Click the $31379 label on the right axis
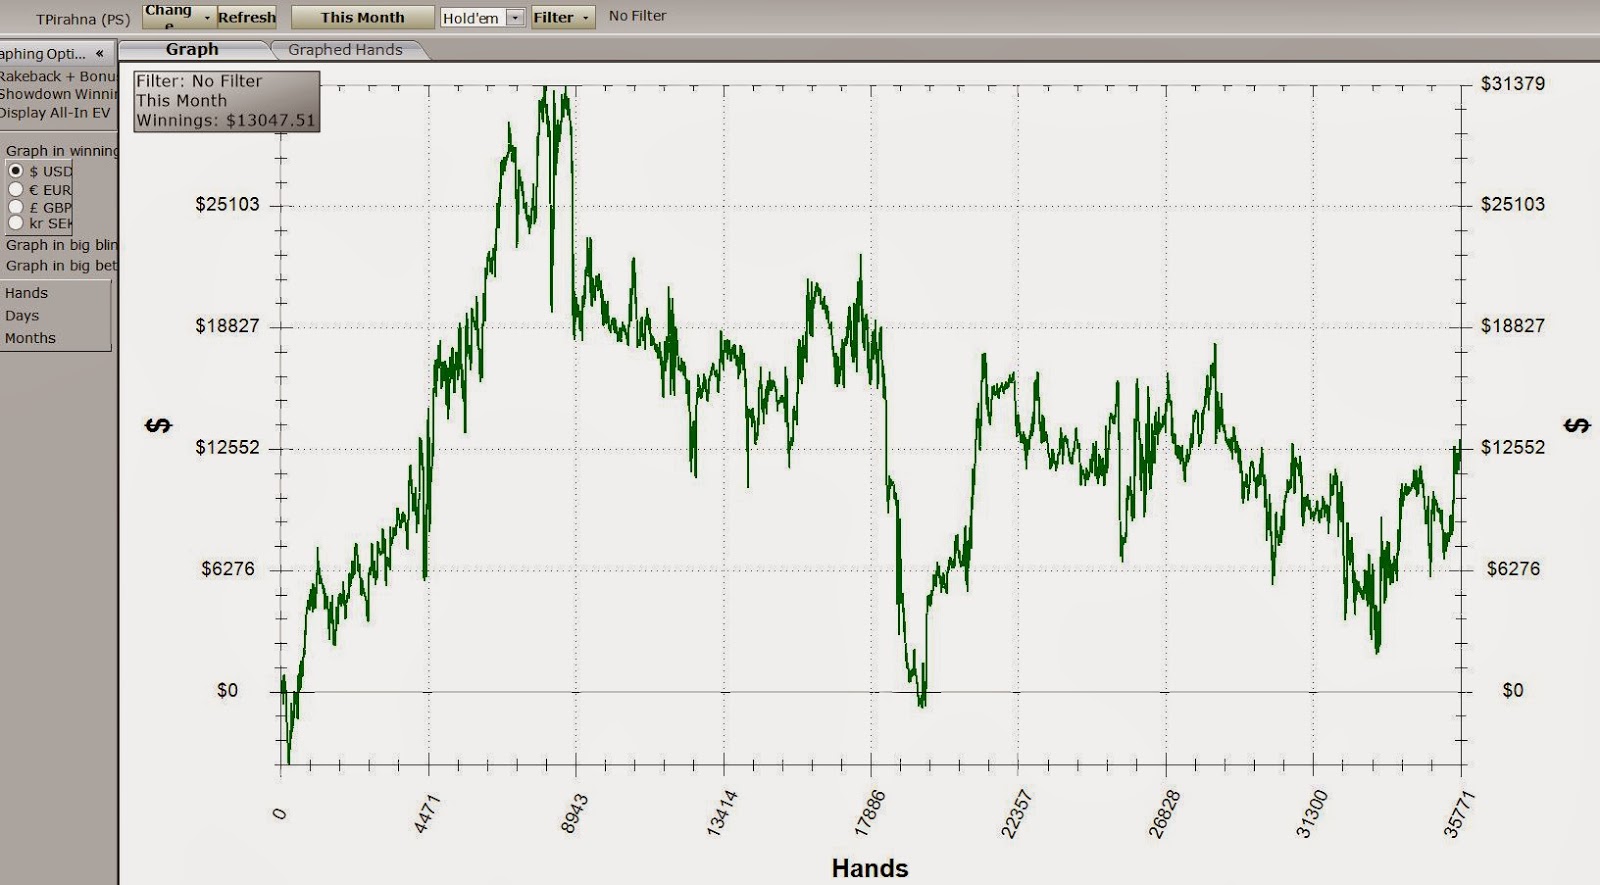1600x885 pixels. tap(1512, 84)
